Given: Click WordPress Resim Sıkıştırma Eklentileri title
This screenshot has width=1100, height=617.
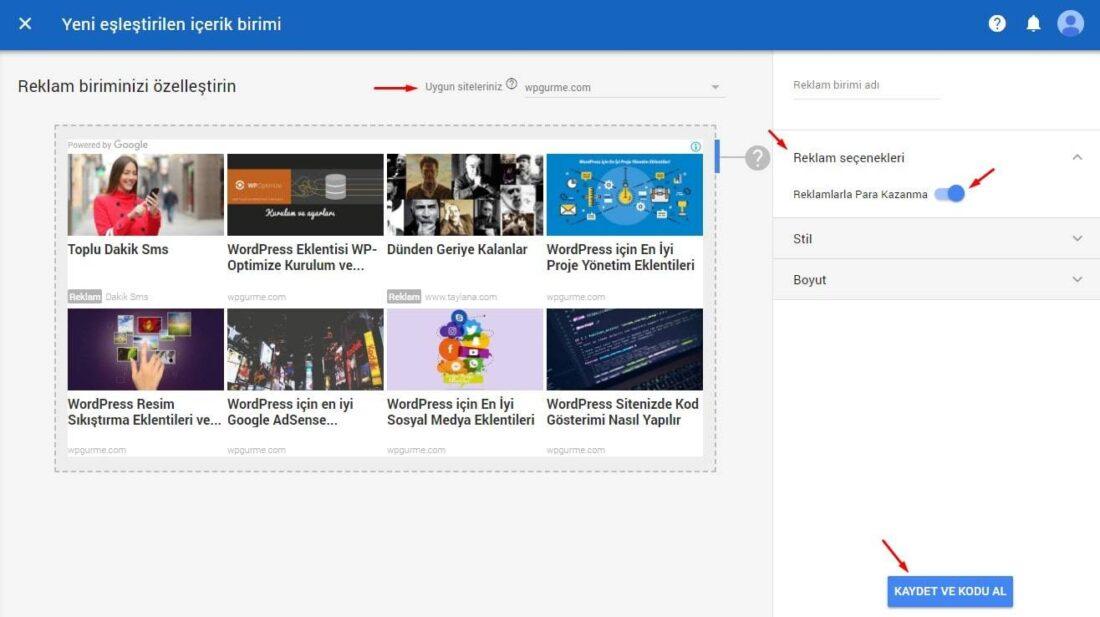Looking at the screenshot, I should 145,412.
